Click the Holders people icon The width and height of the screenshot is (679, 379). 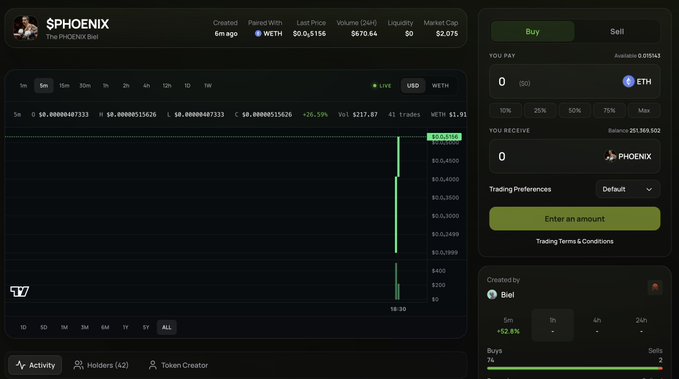[x=78, y=365]
